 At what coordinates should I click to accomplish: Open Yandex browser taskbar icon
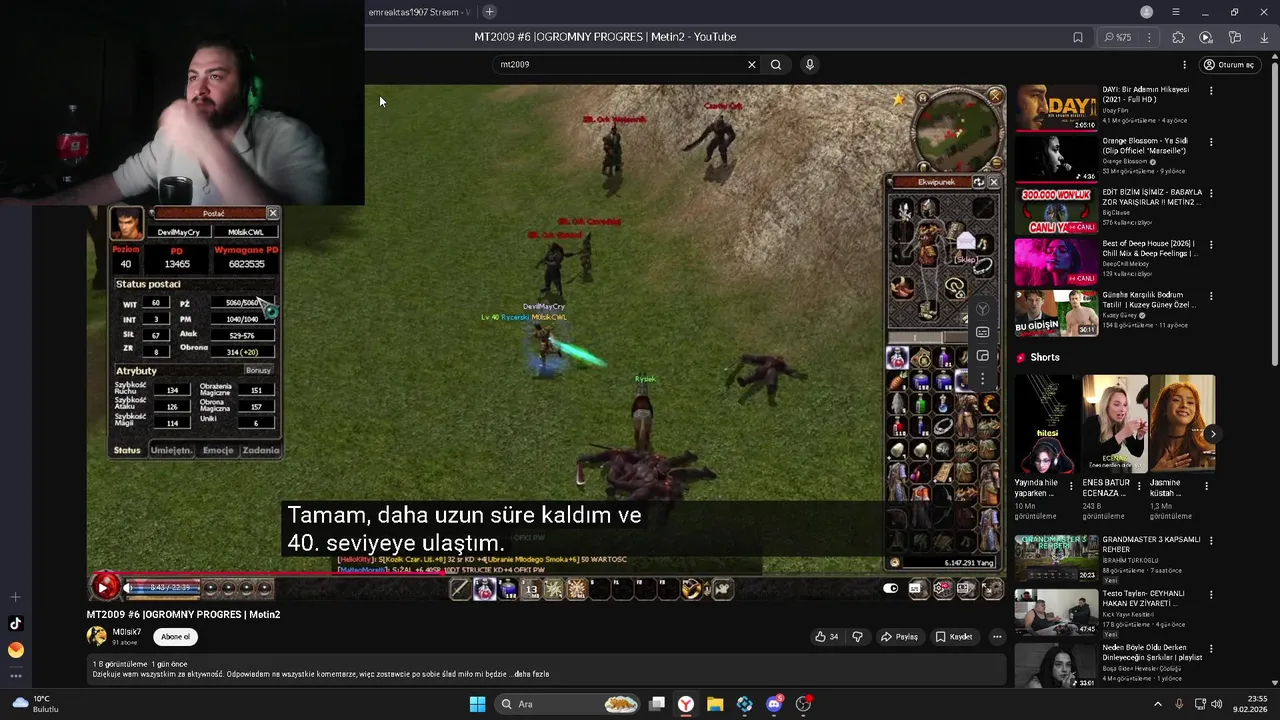point(686,704)
